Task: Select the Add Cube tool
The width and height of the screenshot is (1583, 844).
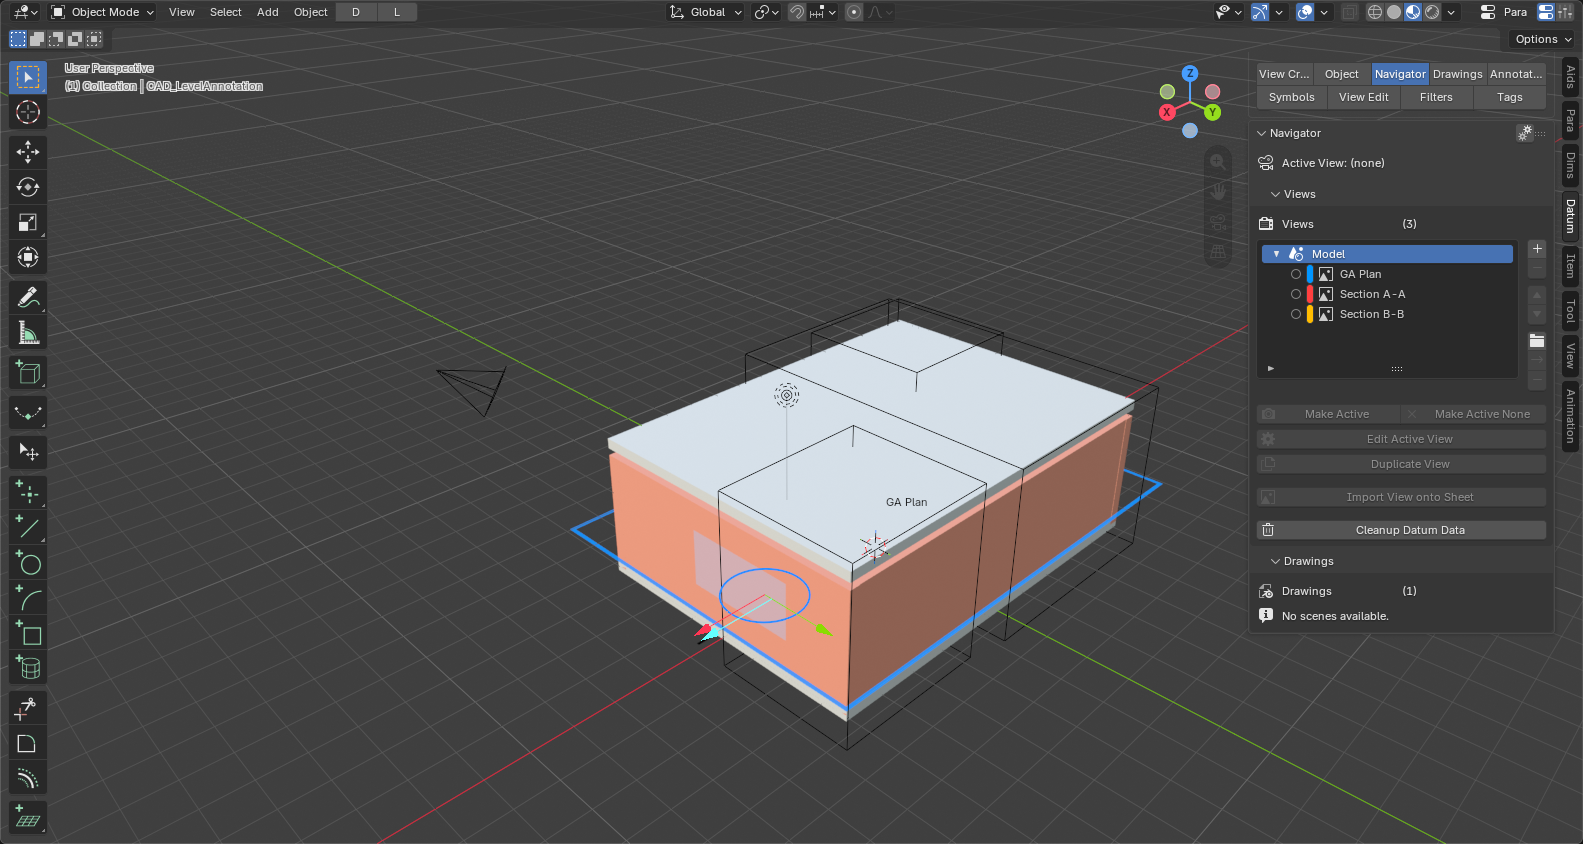Action: click(x=28, y=372)
